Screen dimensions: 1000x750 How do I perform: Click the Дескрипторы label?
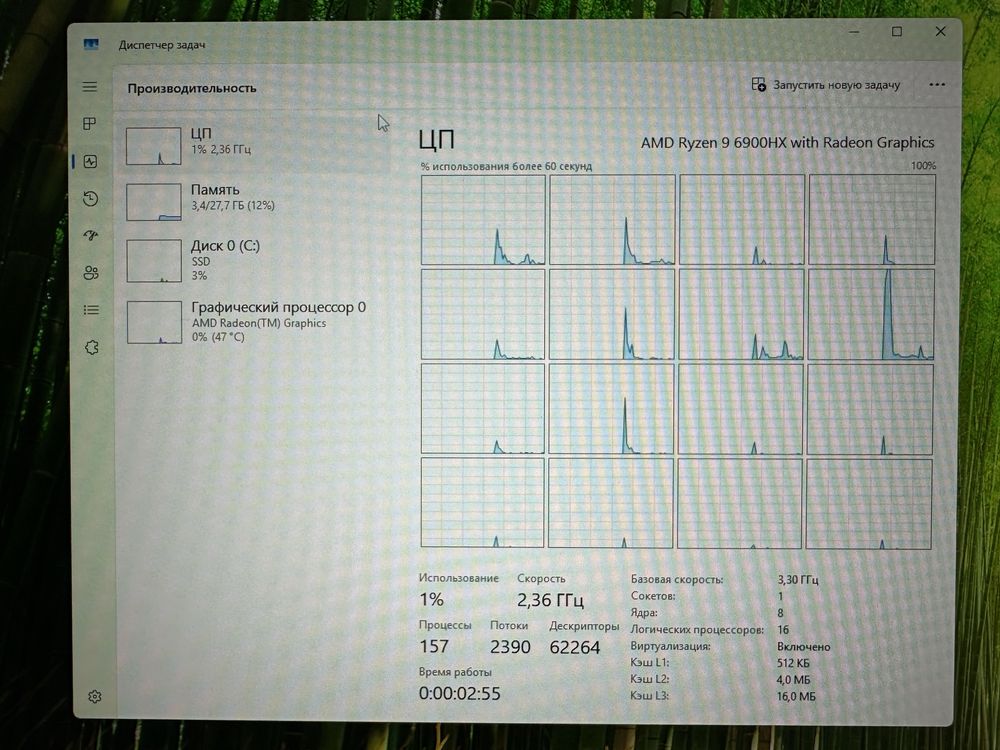[x=584, y=626]
